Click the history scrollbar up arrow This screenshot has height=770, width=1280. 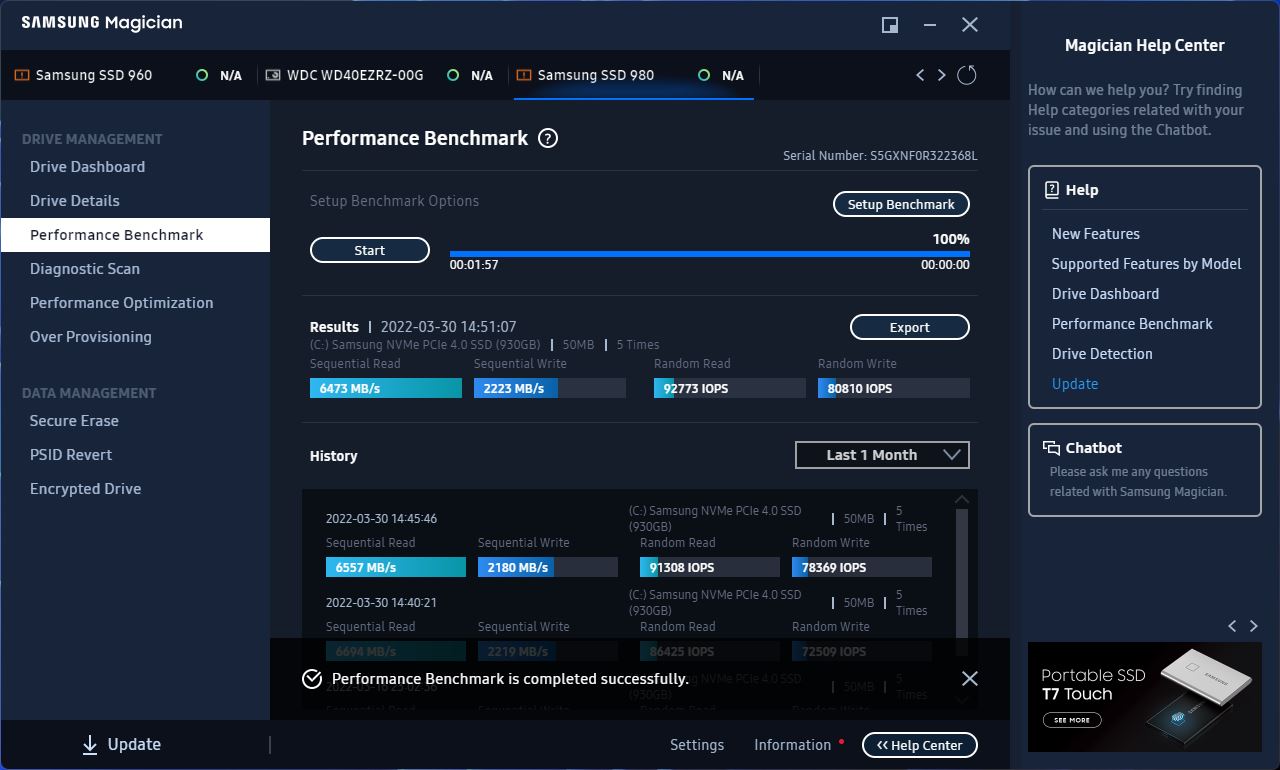[962, 500]
